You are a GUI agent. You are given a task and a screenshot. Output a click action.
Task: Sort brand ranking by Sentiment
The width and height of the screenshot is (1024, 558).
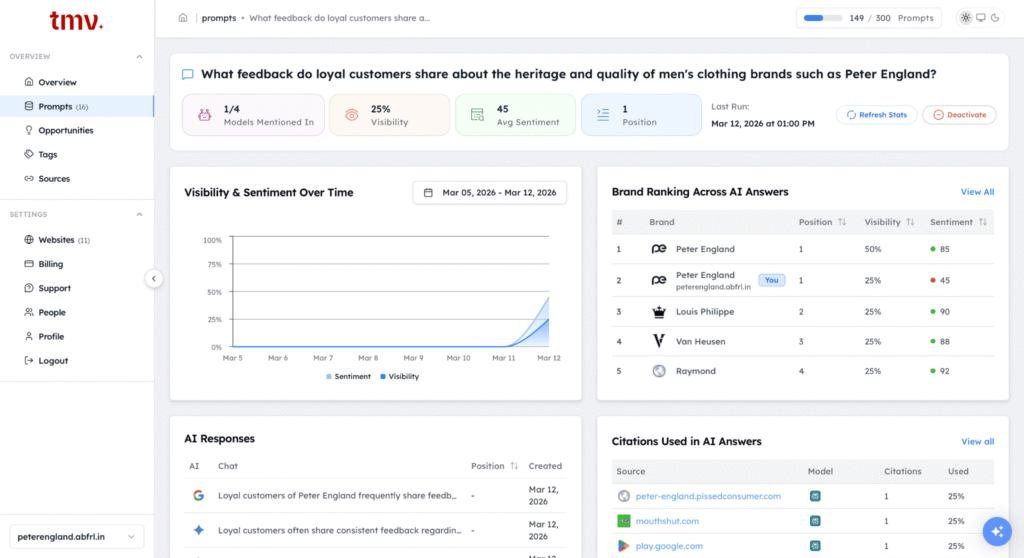click(x=982, y=222)
